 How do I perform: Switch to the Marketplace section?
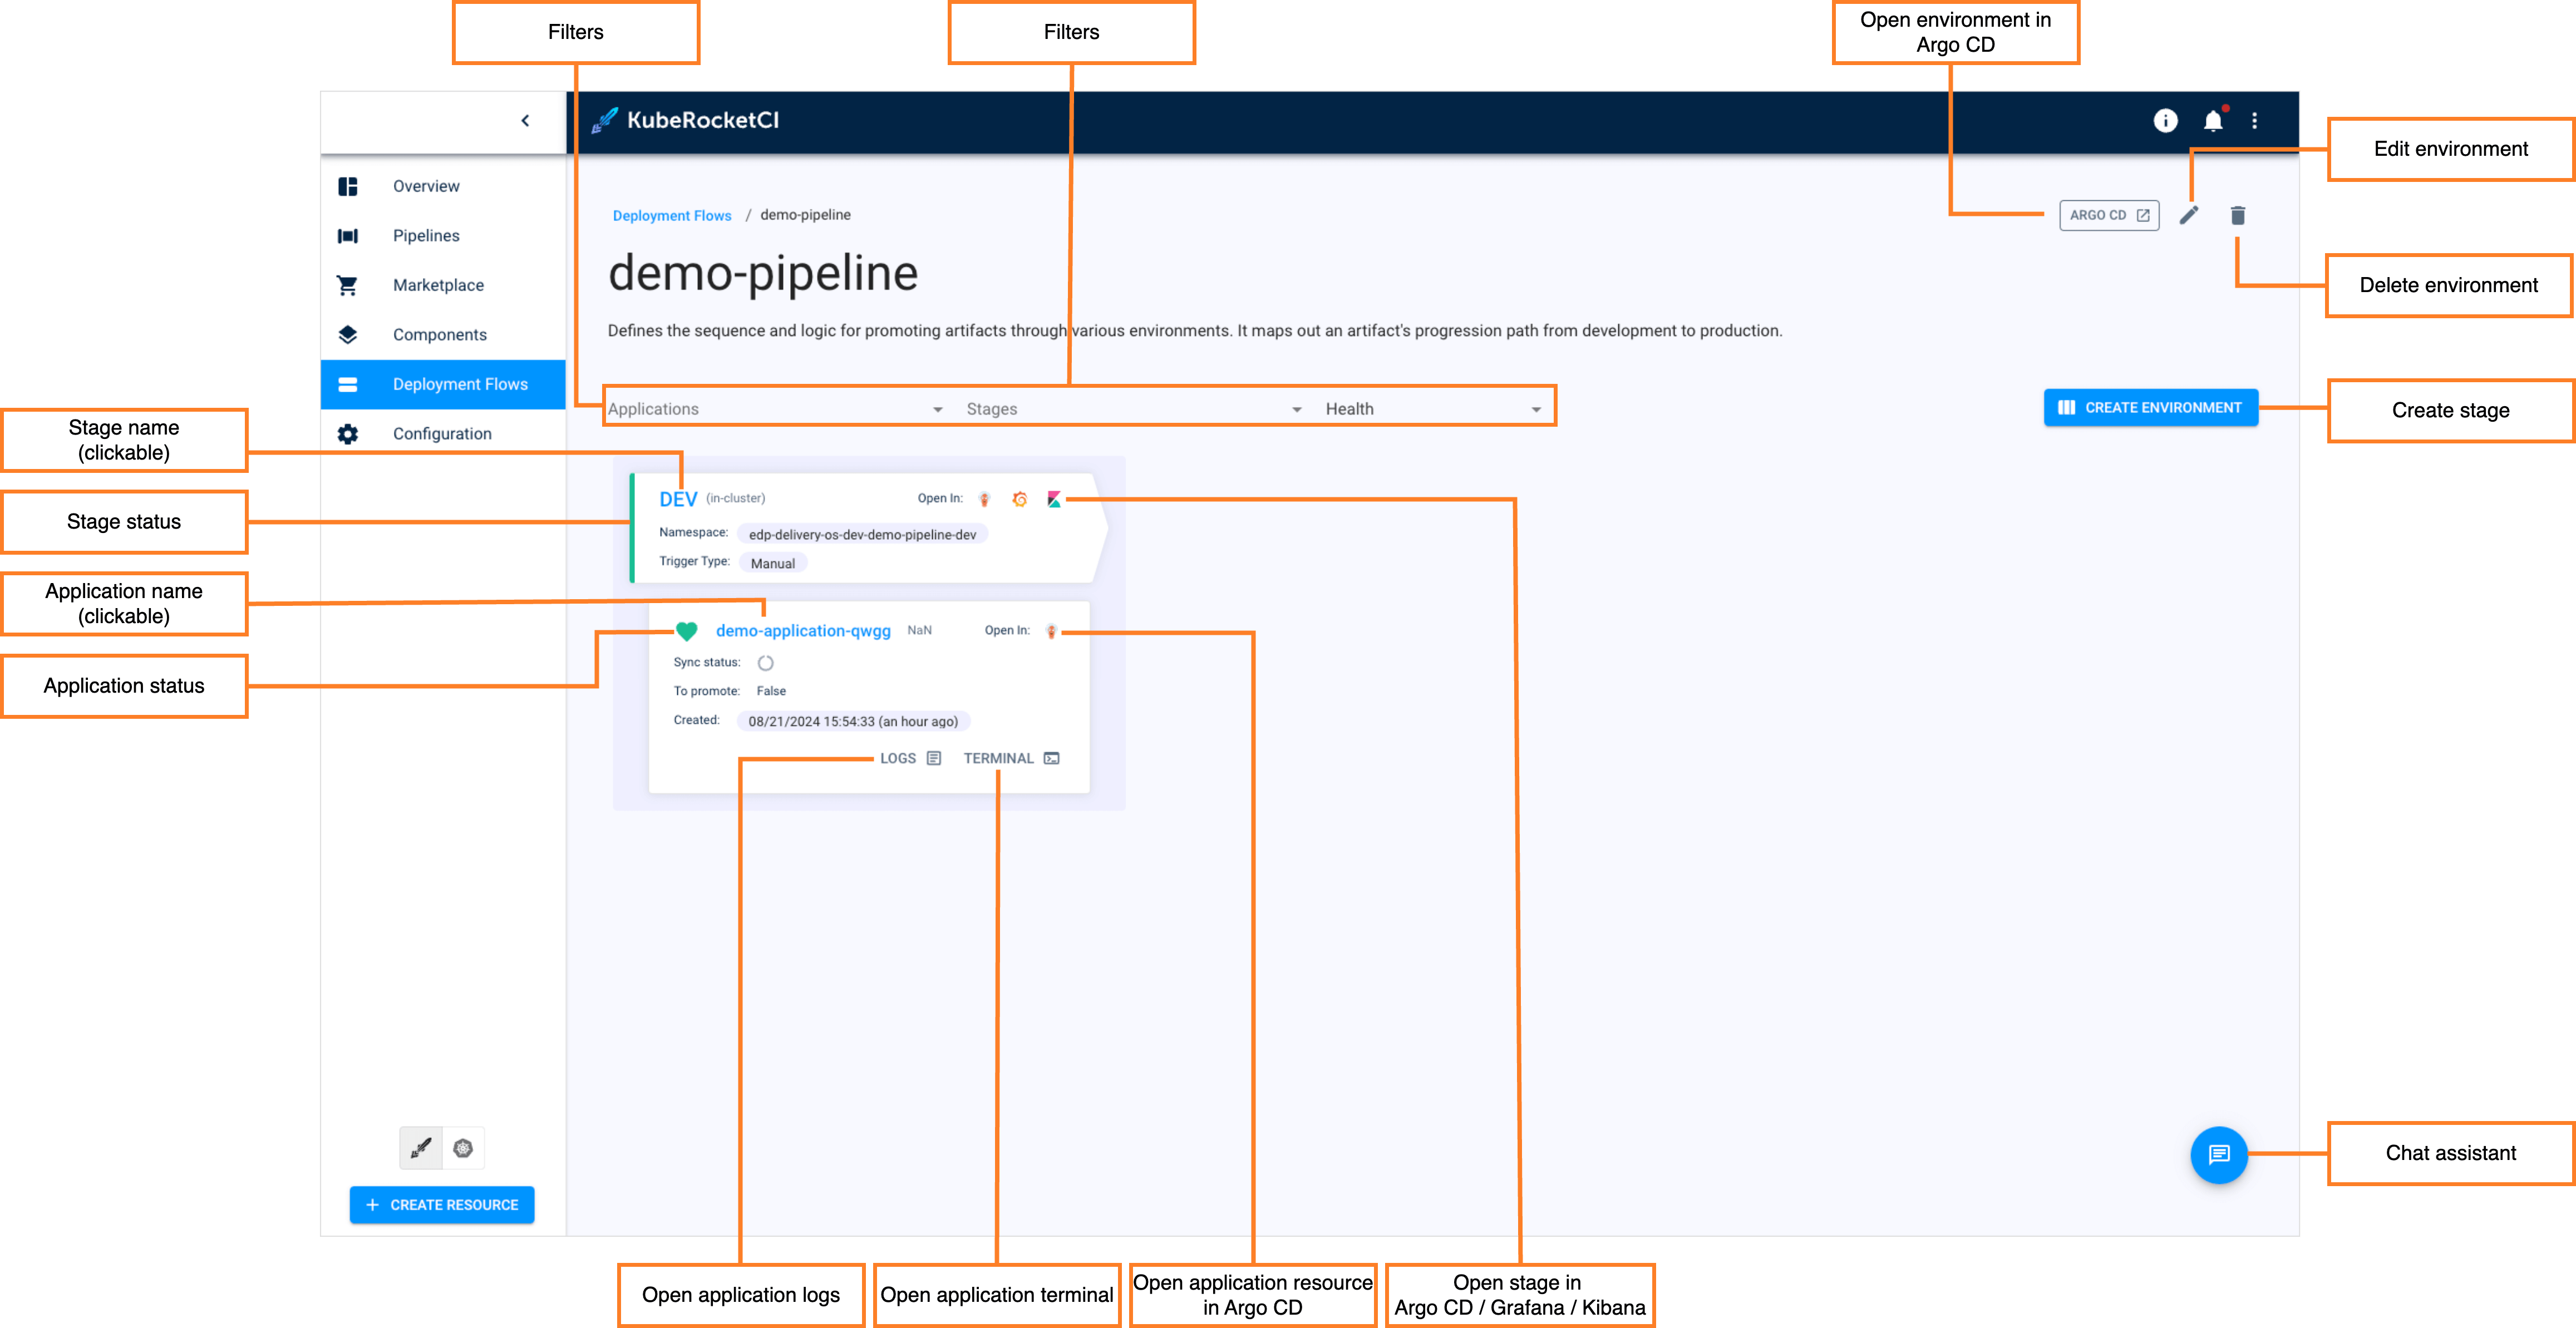click(x=437, y=285)
